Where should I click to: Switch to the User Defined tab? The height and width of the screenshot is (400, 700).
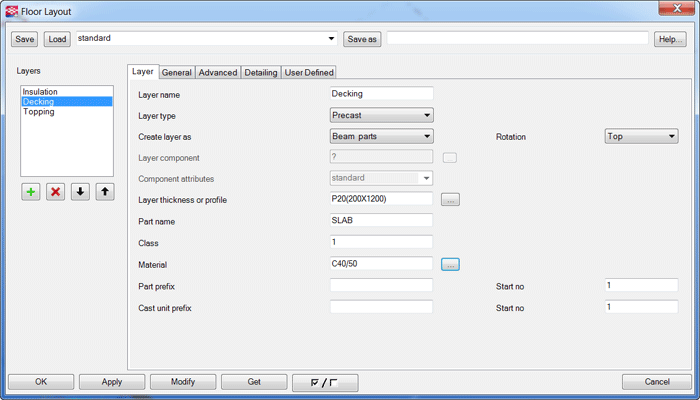click(x=309, y=73)
